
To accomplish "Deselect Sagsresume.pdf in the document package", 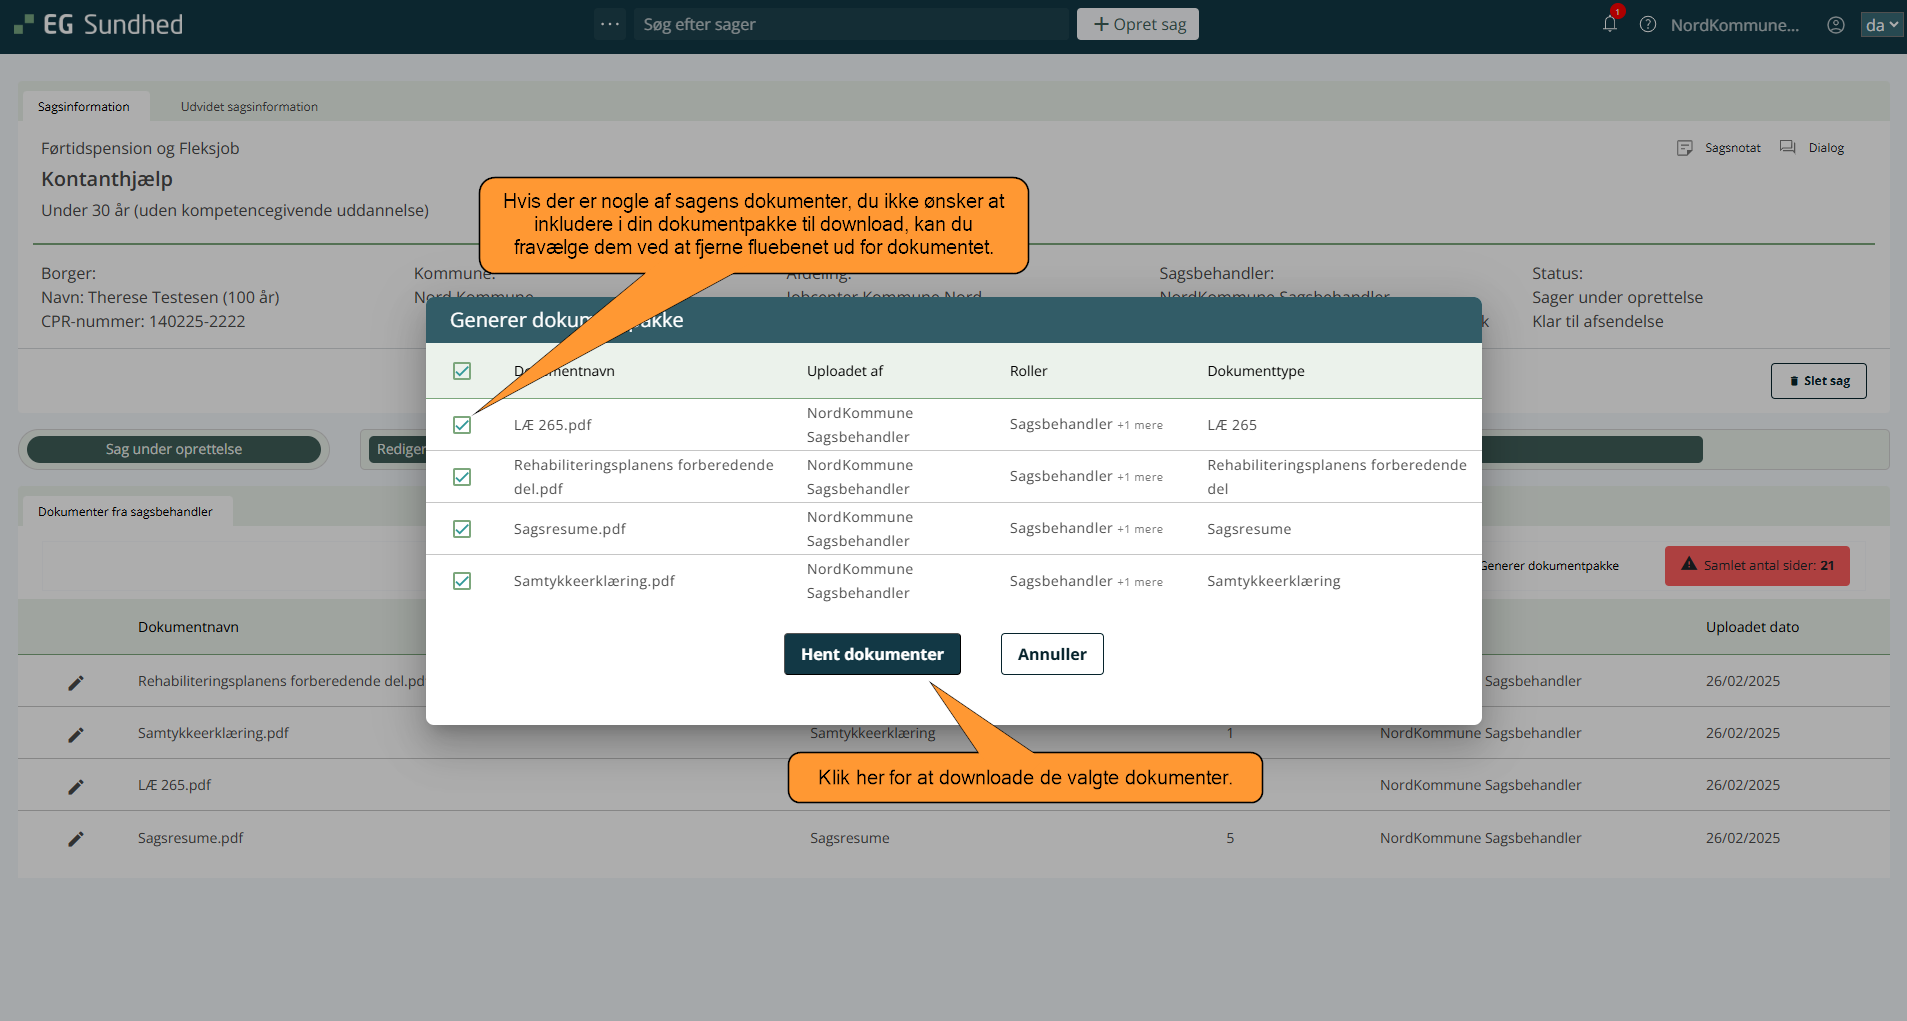I will tap(462, 529).
